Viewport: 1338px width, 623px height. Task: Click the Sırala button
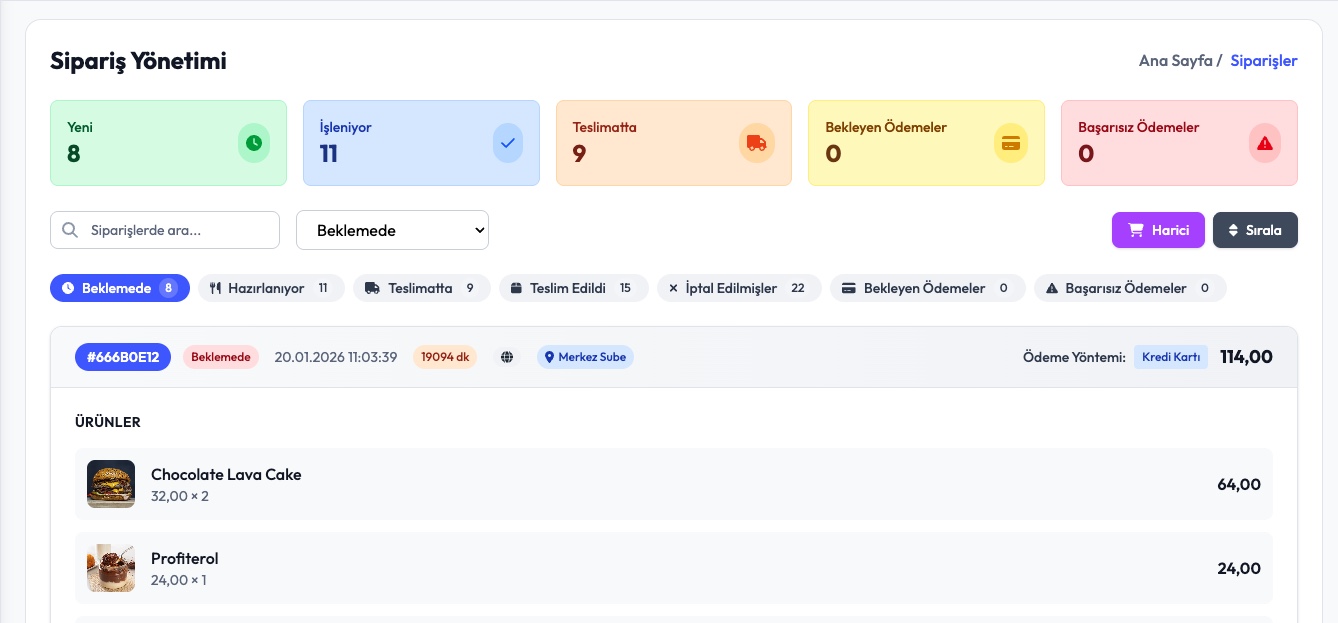(x=1255, y=229)
